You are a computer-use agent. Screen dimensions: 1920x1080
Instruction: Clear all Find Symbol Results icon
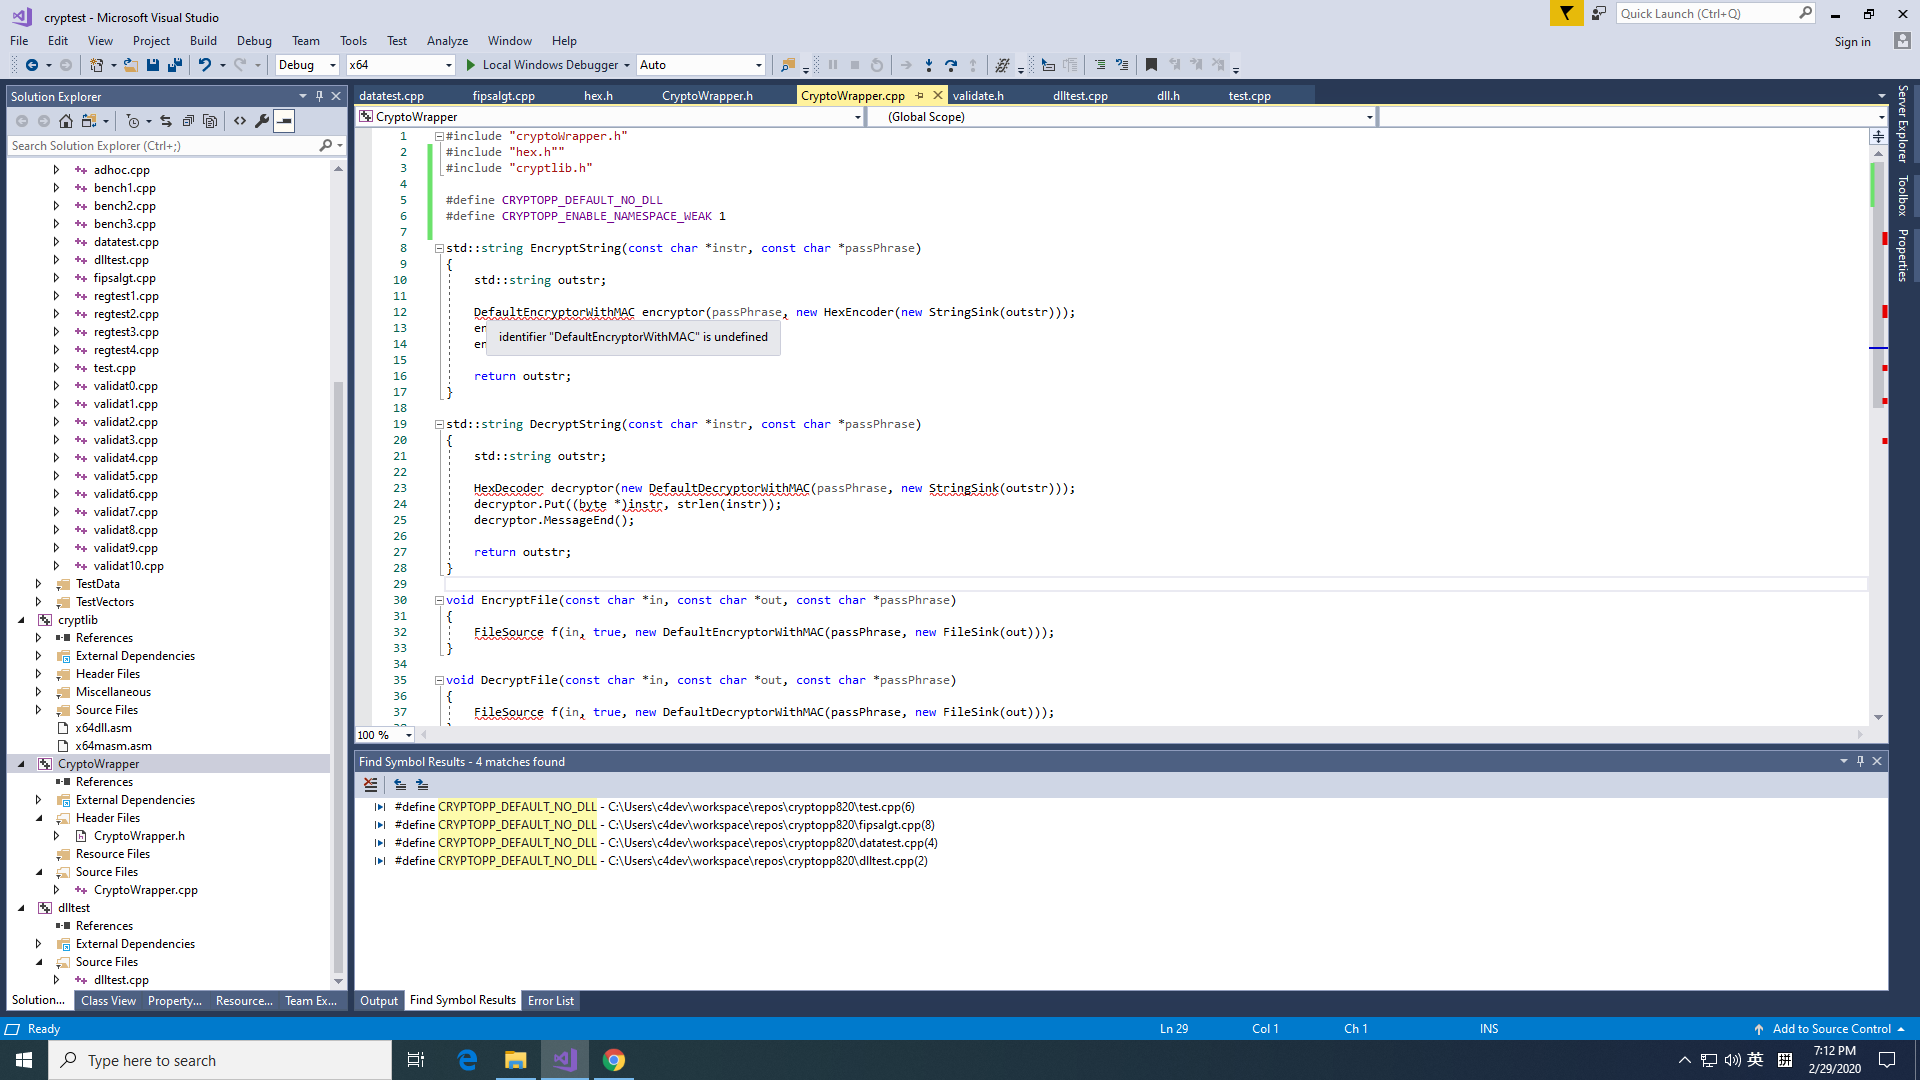371,785
